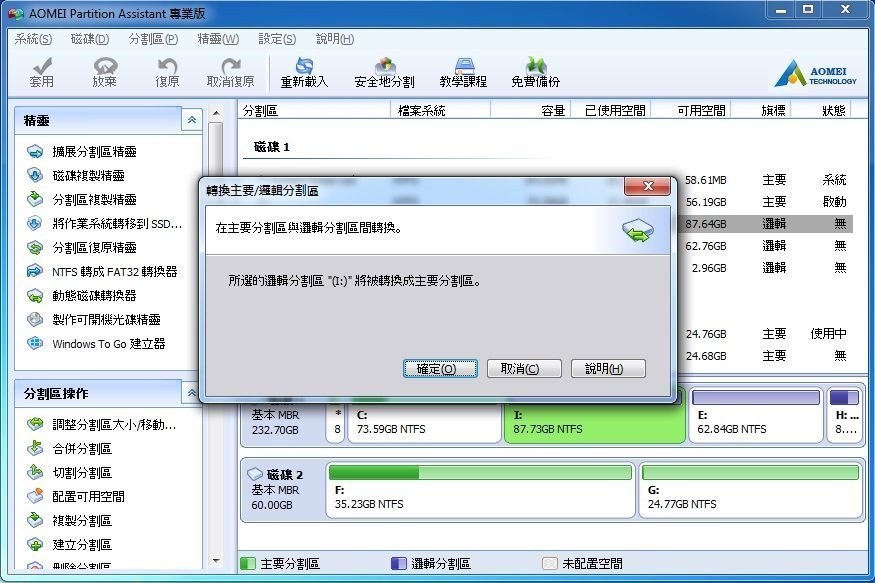Launch 擴展分割區精靈 wizard
The height and width of the screenshot is (583, 875).
81,151
